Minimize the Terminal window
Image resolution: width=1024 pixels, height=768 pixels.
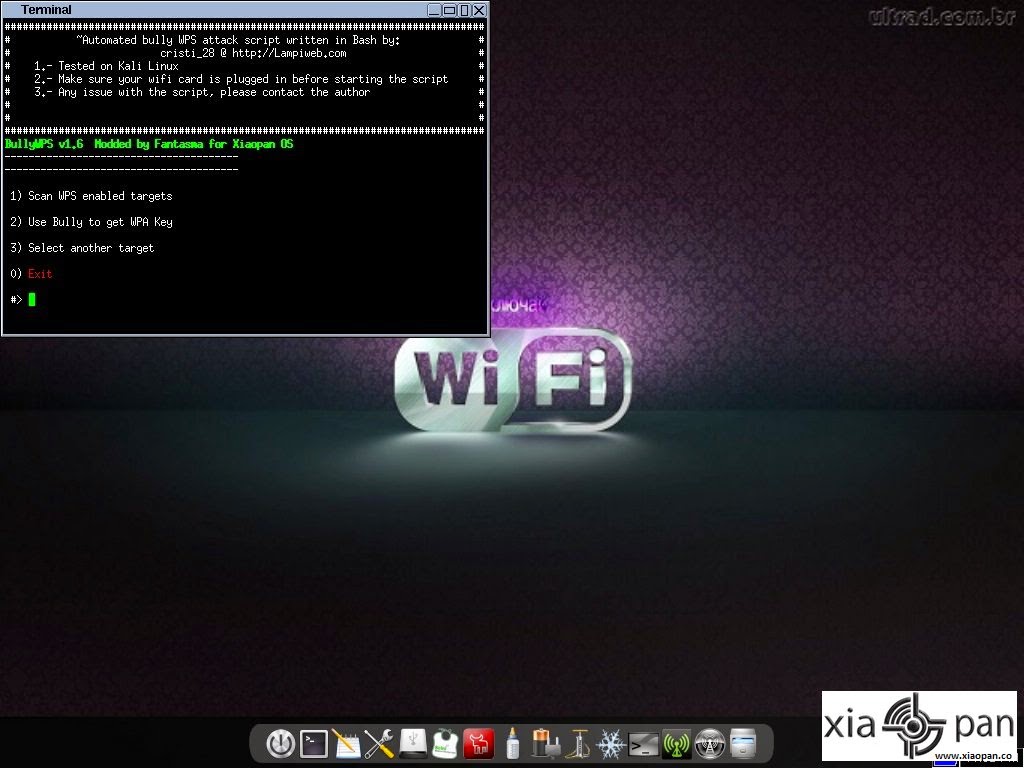(x=434, y=10)
